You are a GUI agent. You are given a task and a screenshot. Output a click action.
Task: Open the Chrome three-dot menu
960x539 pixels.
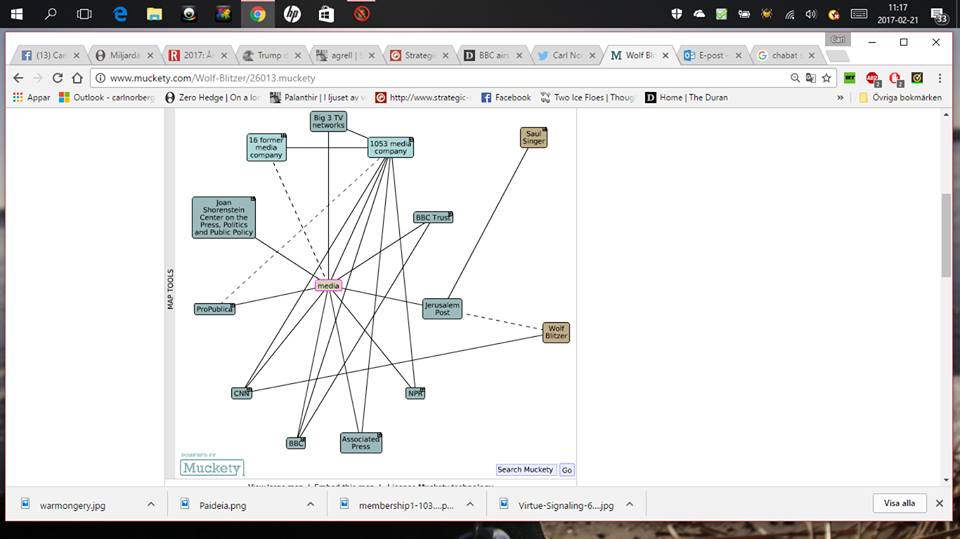940,78
